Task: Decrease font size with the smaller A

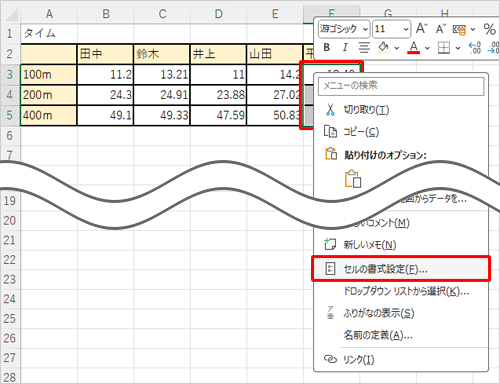Action: click(441, 29)
